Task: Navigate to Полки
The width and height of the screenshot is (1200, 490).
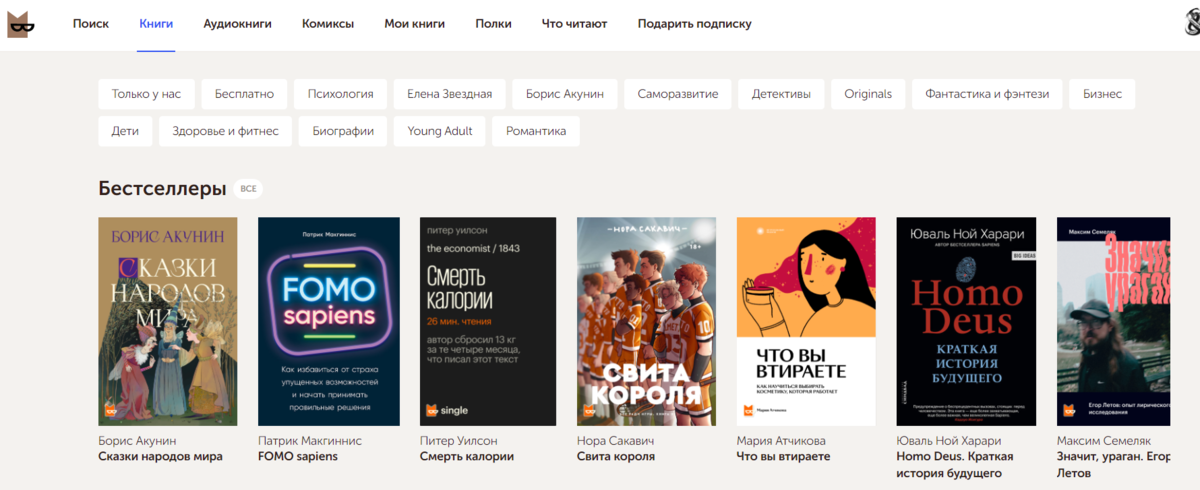Action: click(494, 24)
